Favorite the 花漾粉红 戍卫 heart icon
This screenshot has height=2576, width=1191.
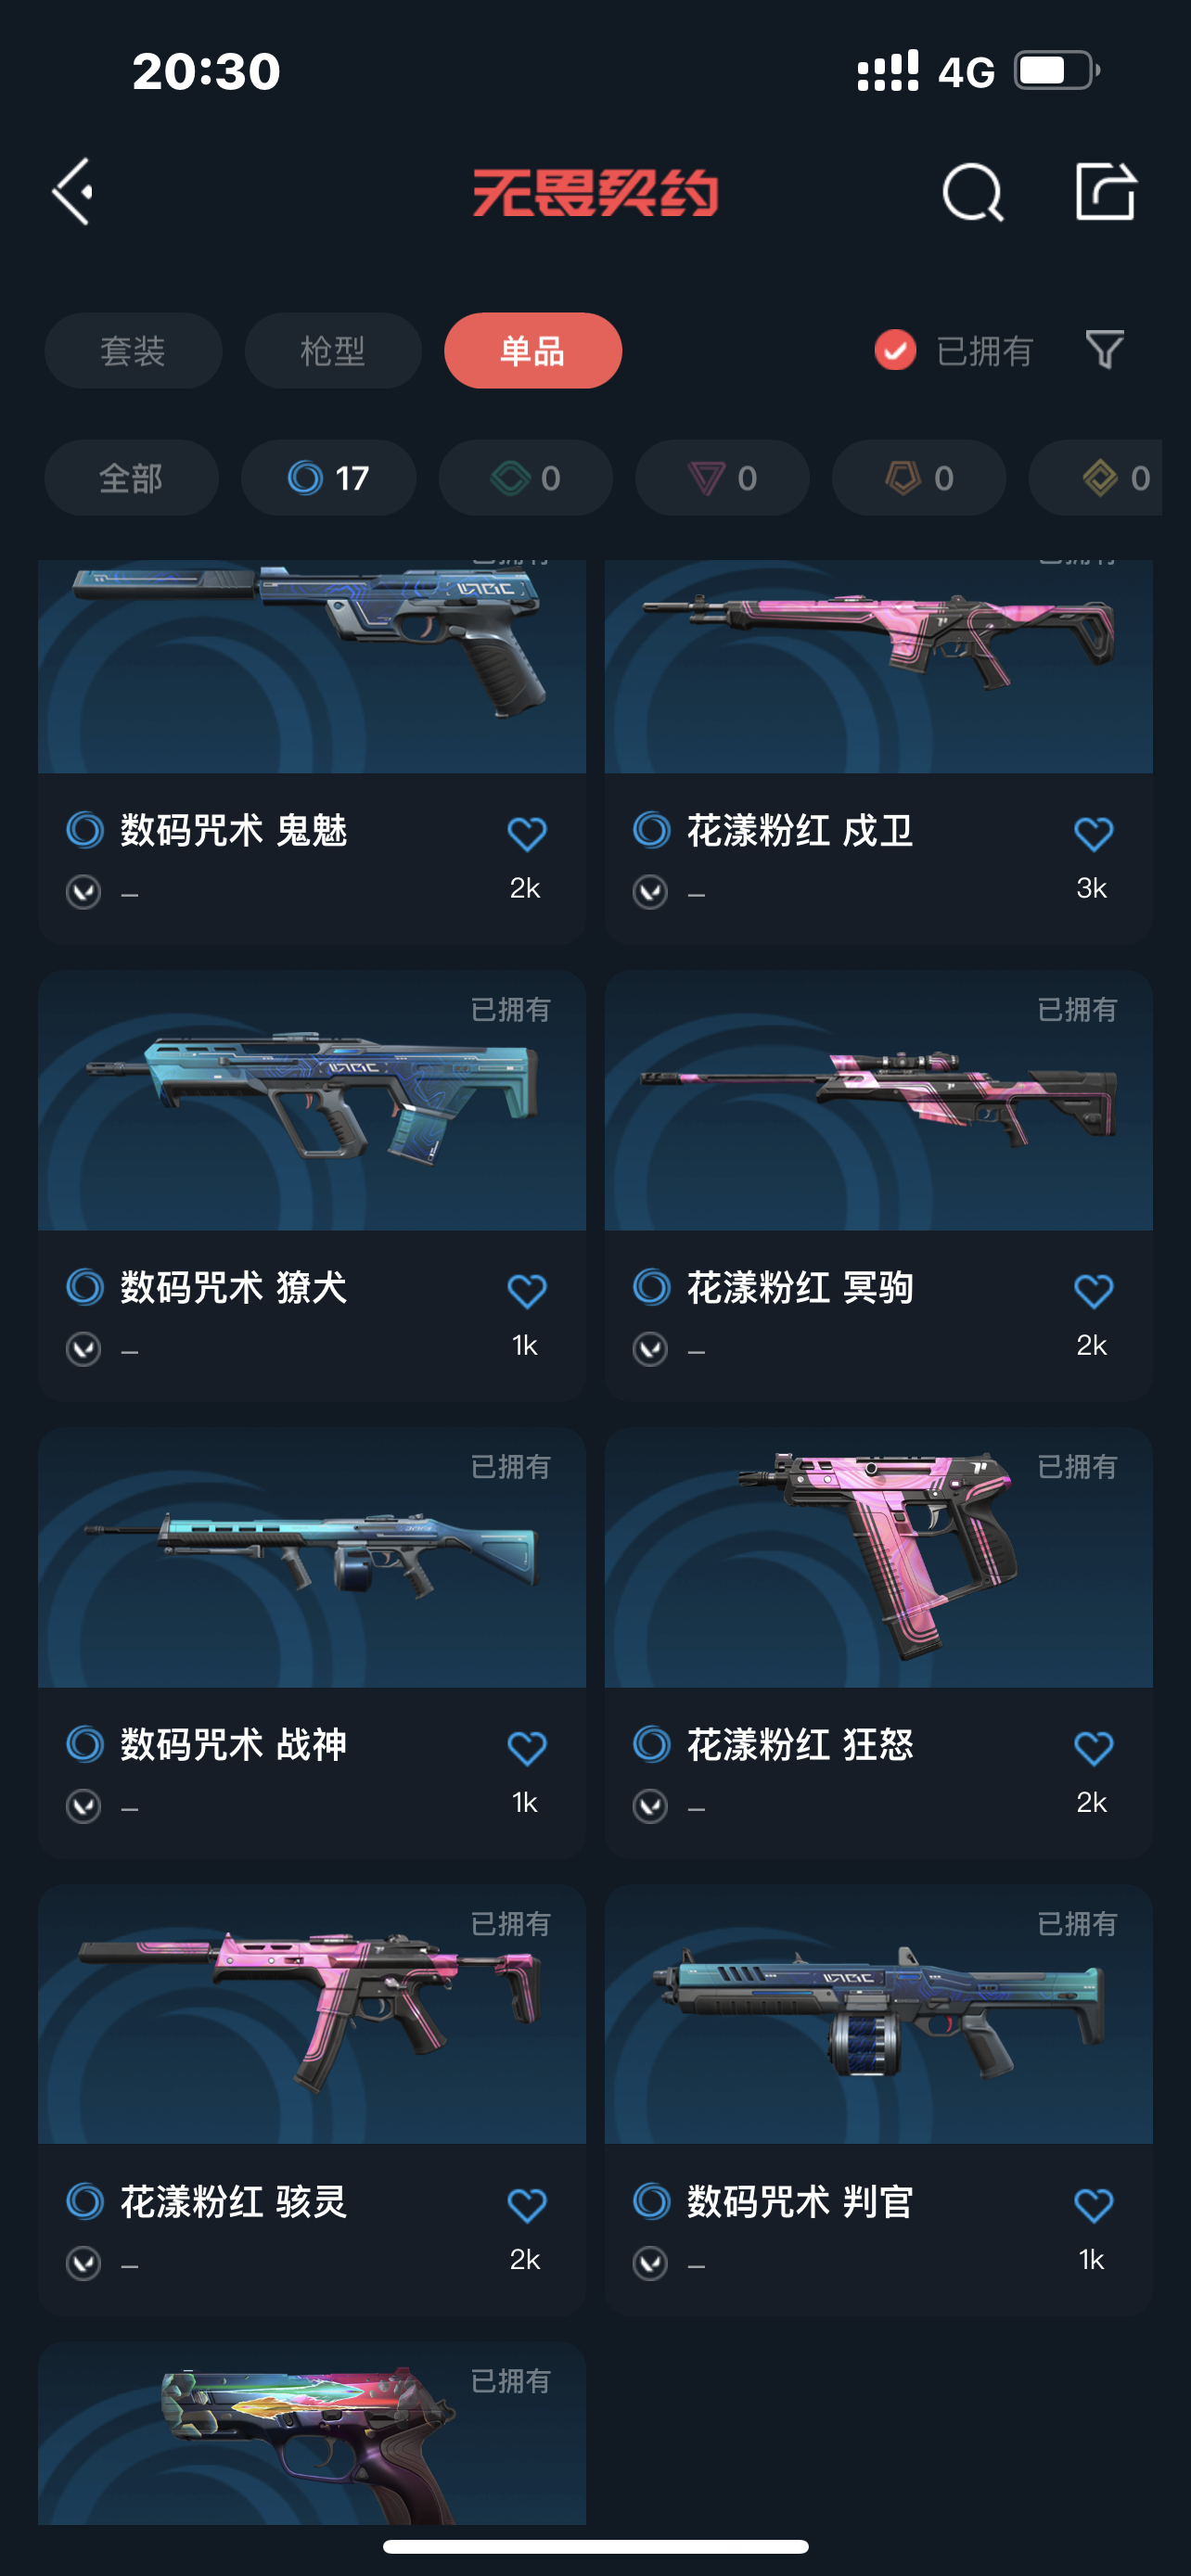point(1093,833)
